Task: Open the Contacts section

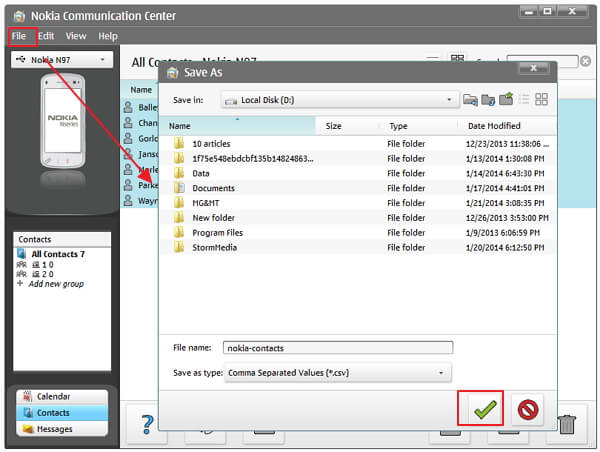Action: coord(62,413)
